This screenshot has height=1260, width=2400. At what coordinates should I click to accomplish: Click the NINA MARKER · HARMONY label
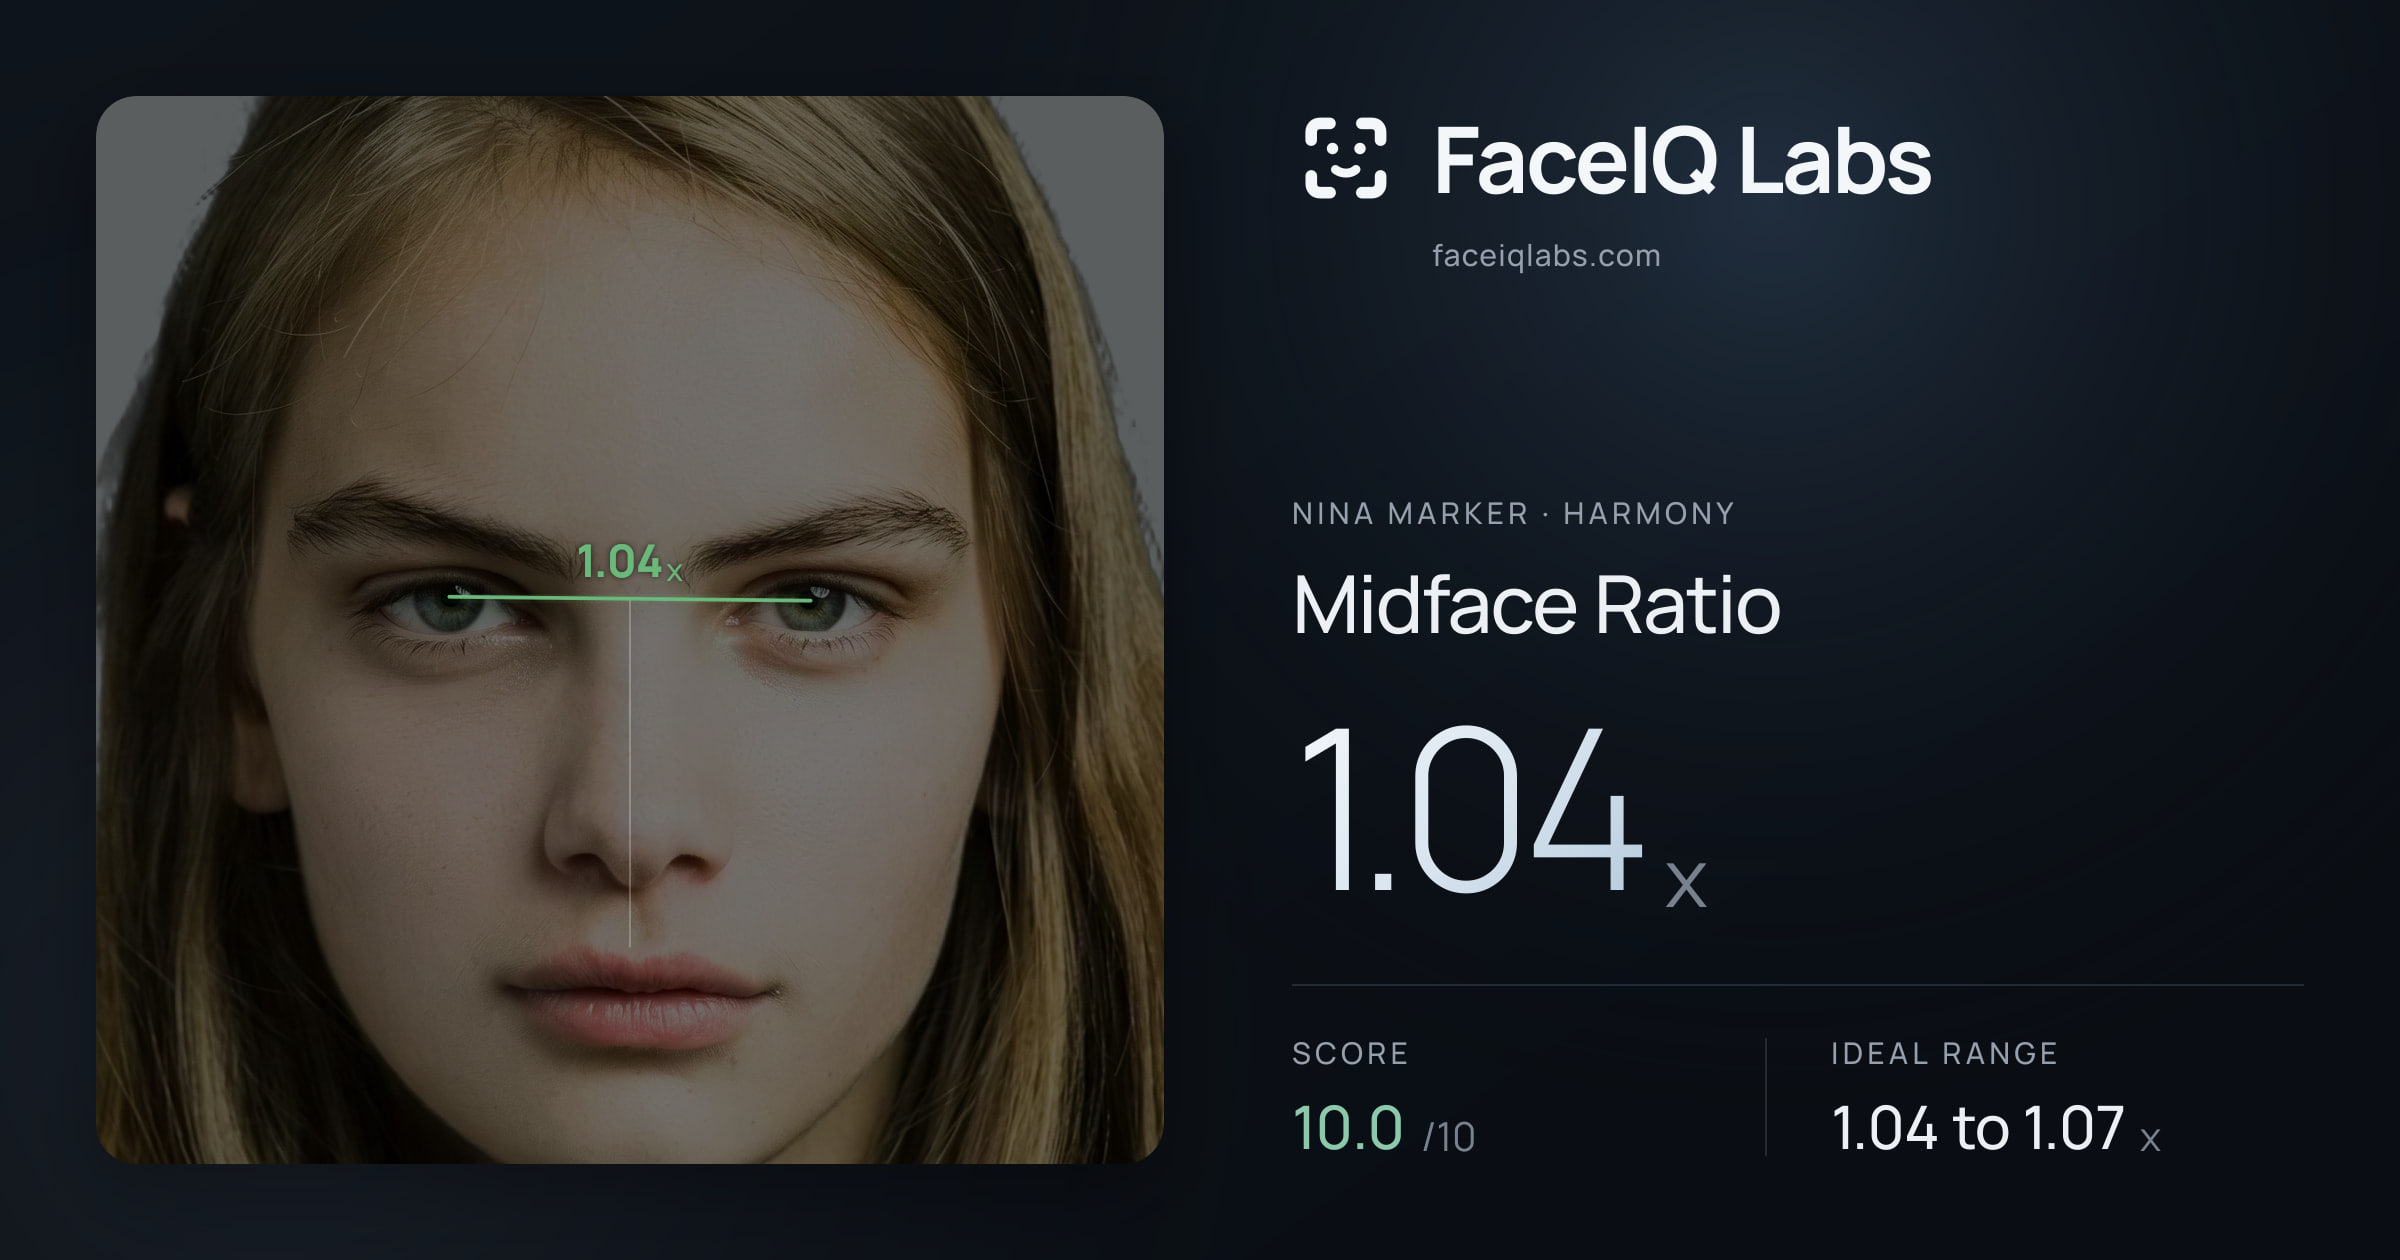tap(1513, 514)
